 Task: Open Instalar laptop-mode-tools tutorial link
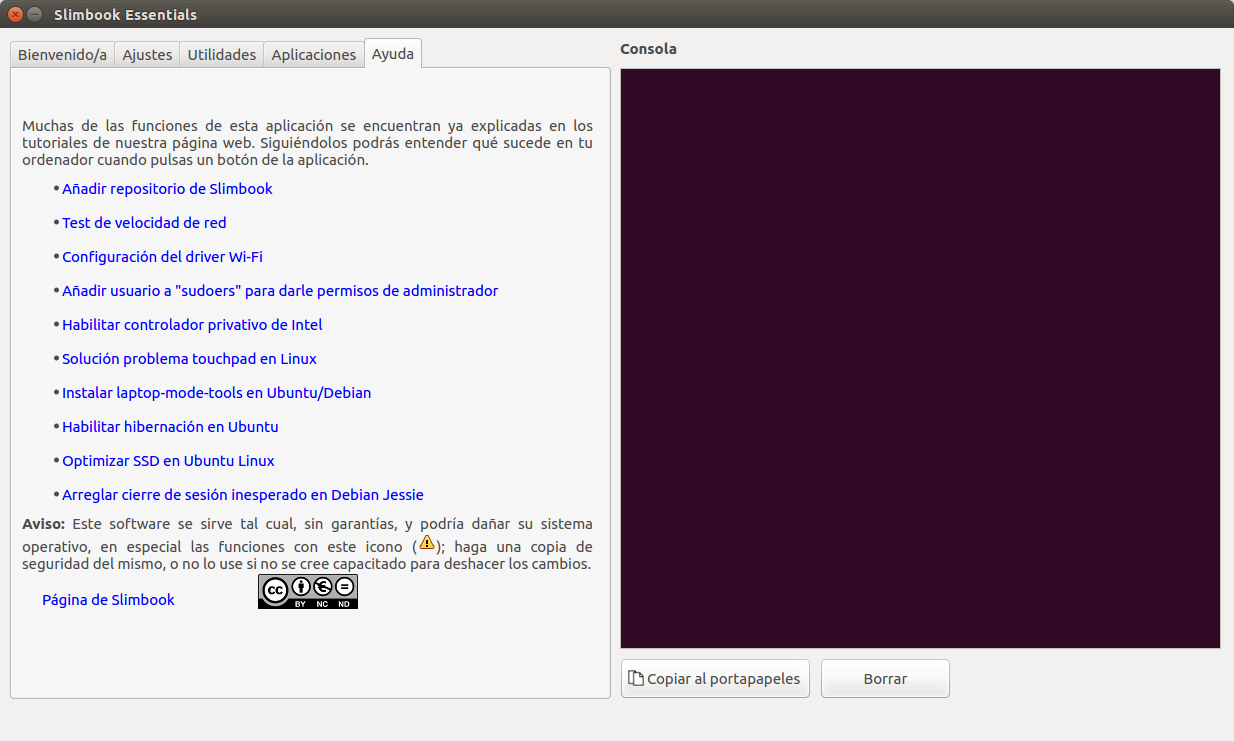click(x=216, y=393)
